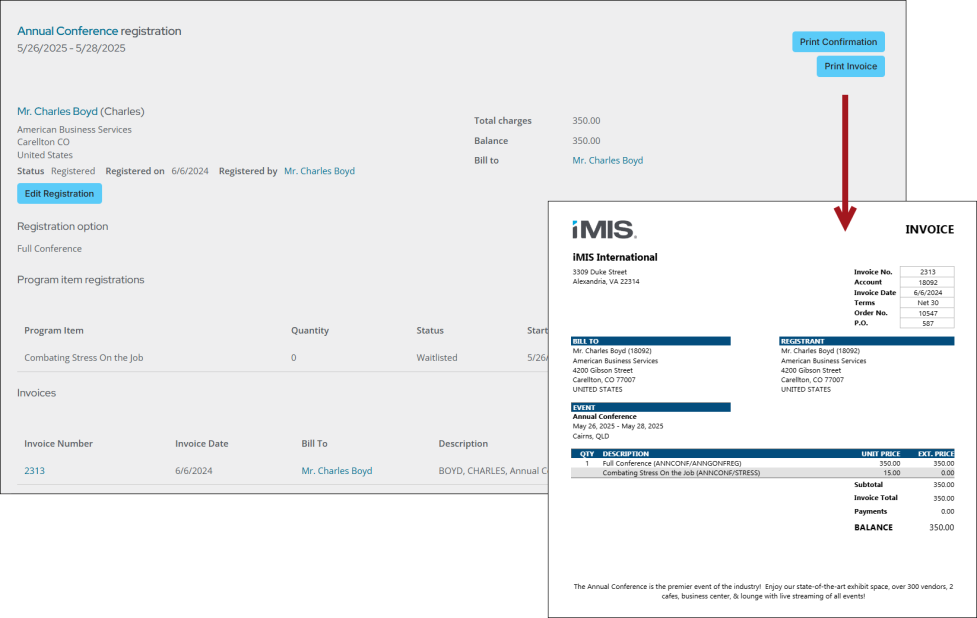The image size is (977, 618).
Task: Select the Registered status value
Action: pyautogui.click(x=73, y=171)
